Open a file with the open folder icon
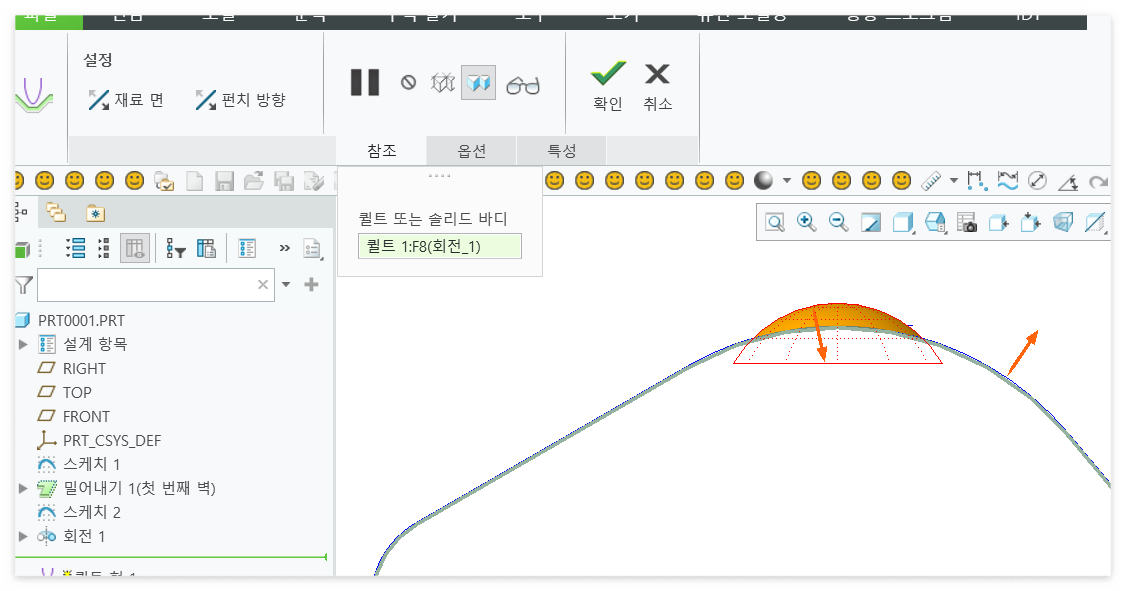The width and height of the screenshot is (1126, 591). tap(254, 181)
